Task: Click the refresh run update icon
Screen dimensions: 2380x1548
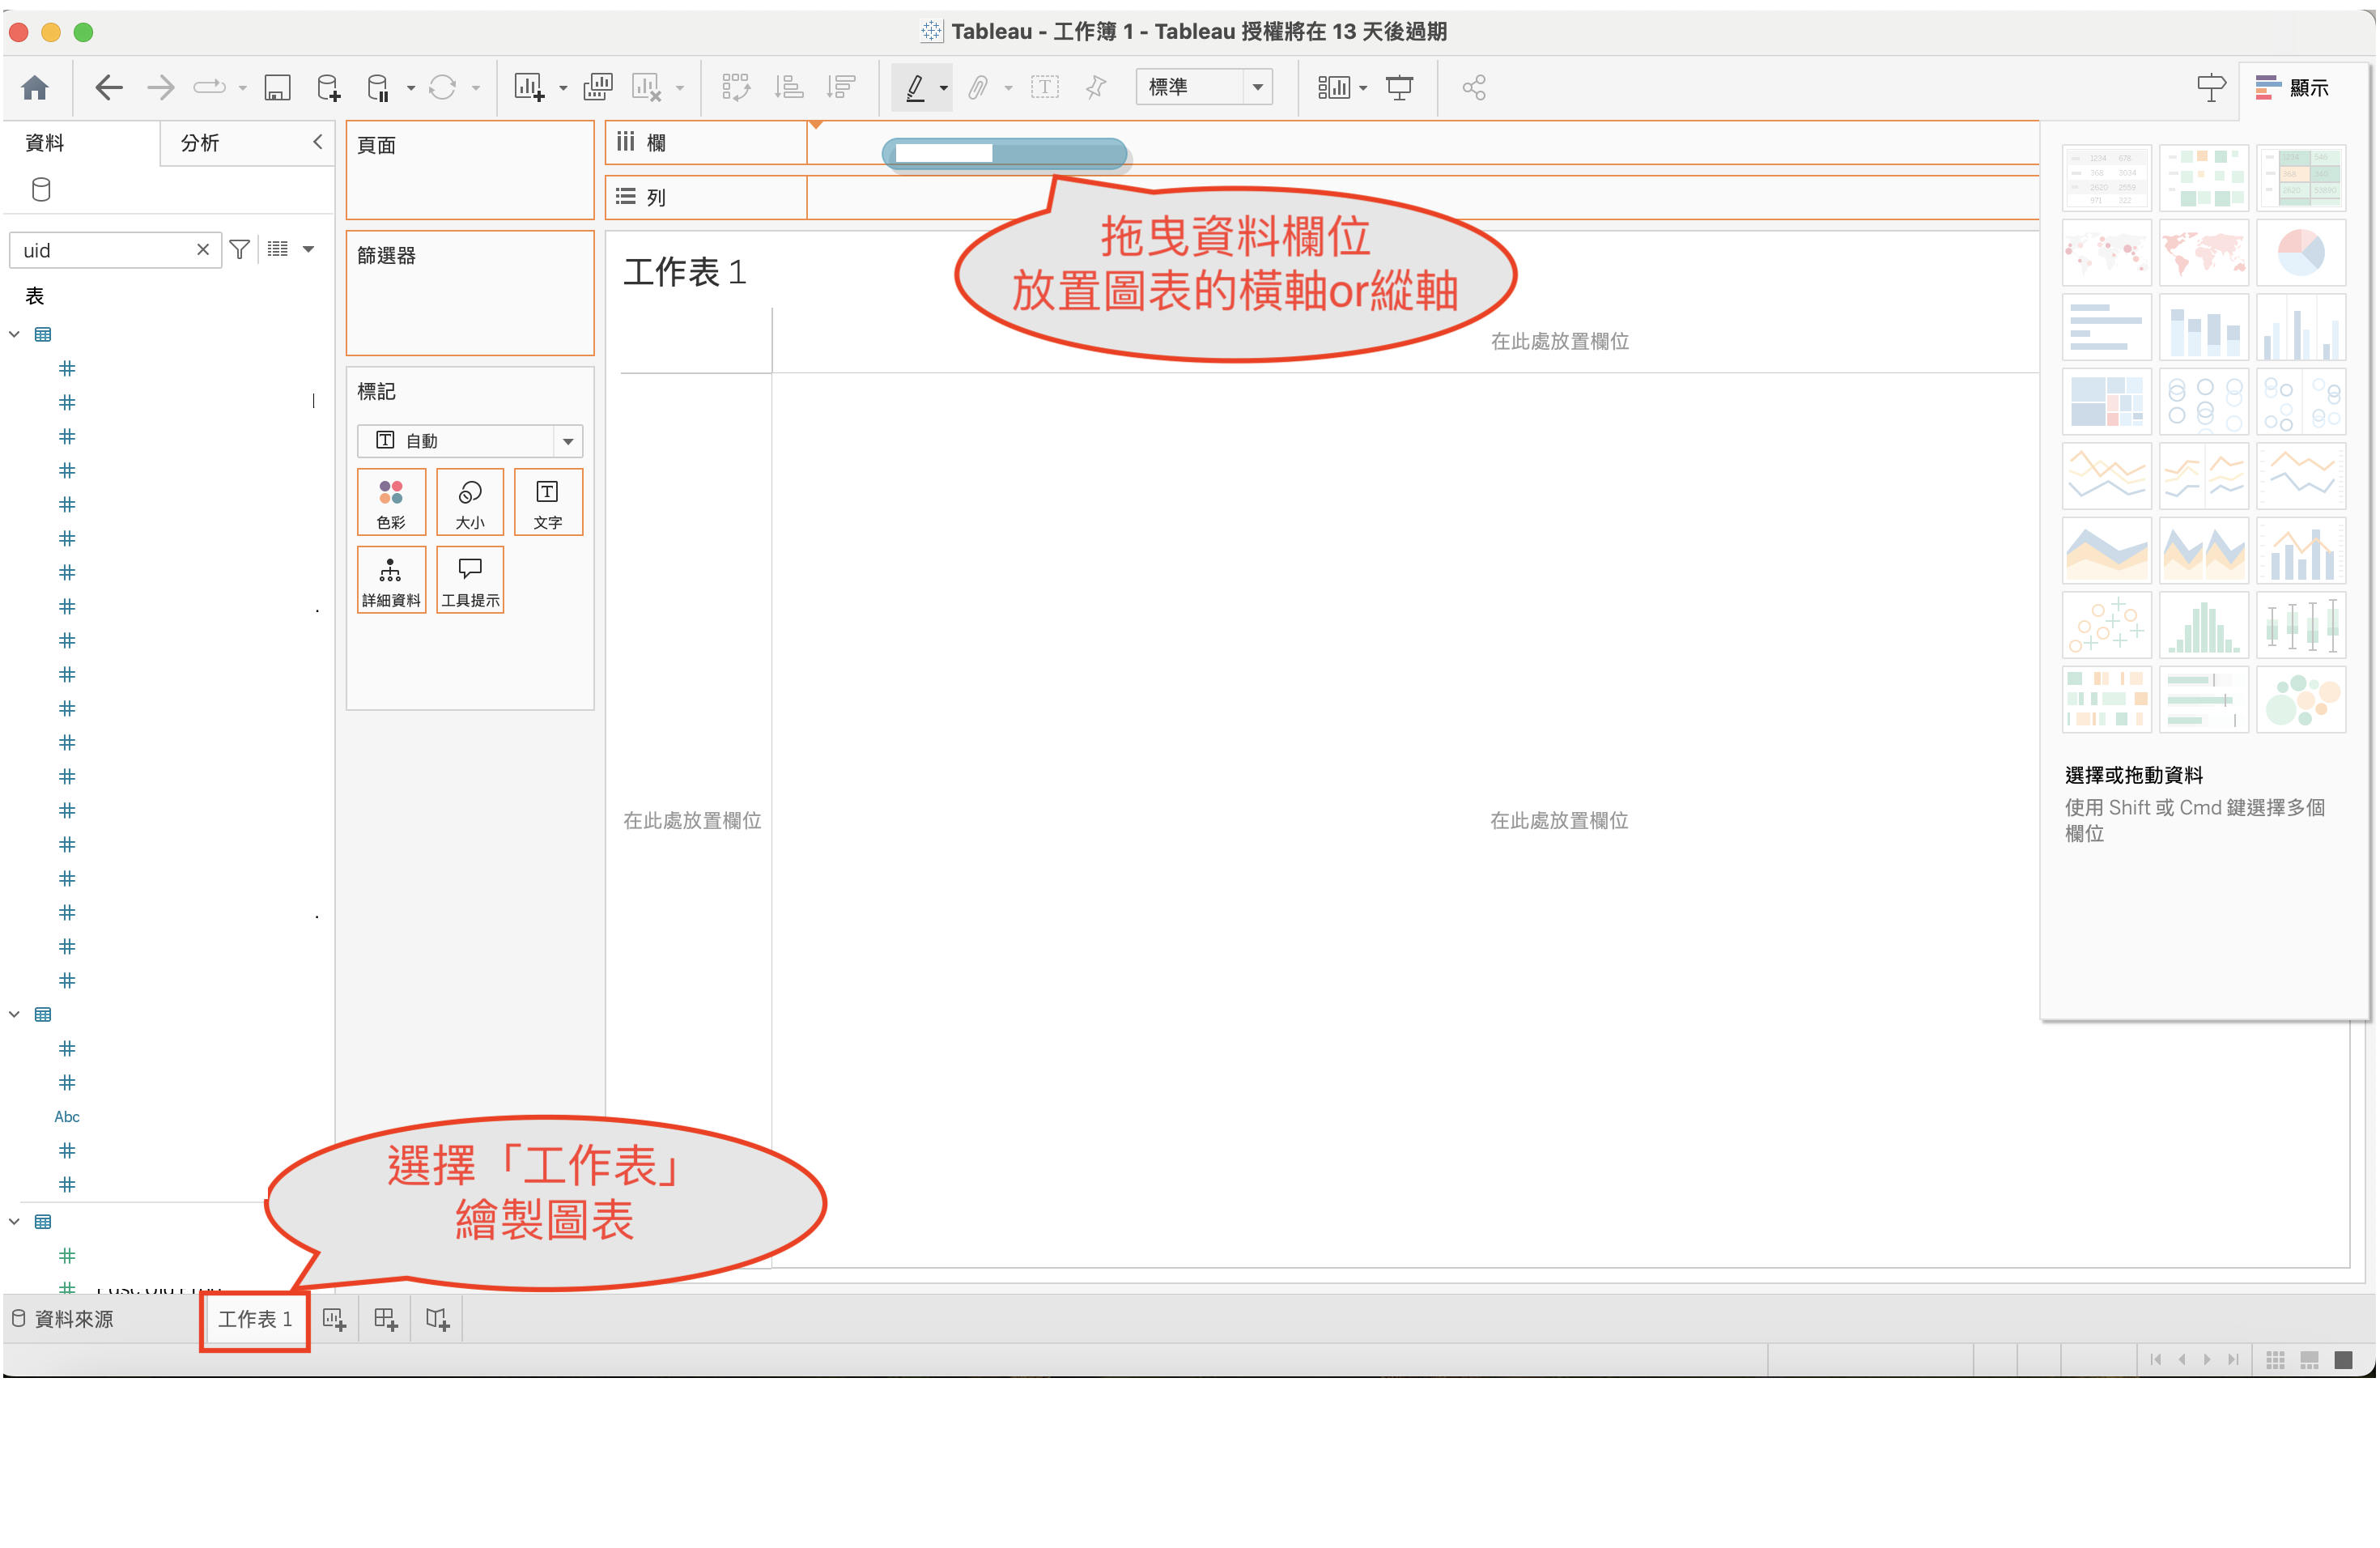Action: coord(442,88)
